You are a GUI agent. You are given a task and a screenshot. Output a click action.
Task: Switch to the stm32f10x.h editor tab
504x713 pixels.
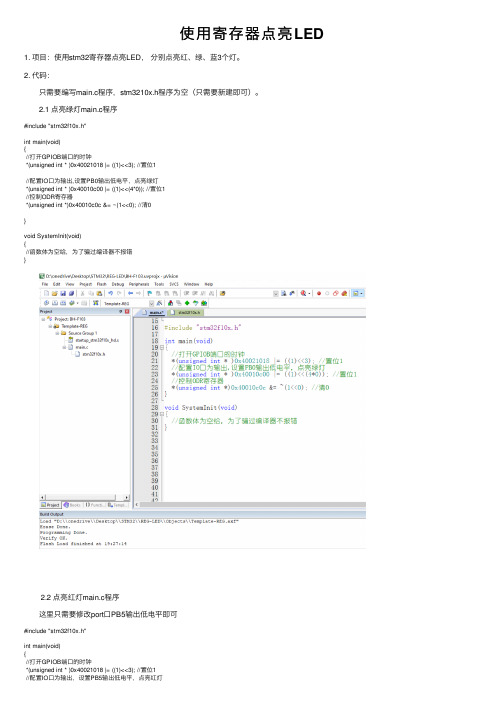click(x=186, y=312)
